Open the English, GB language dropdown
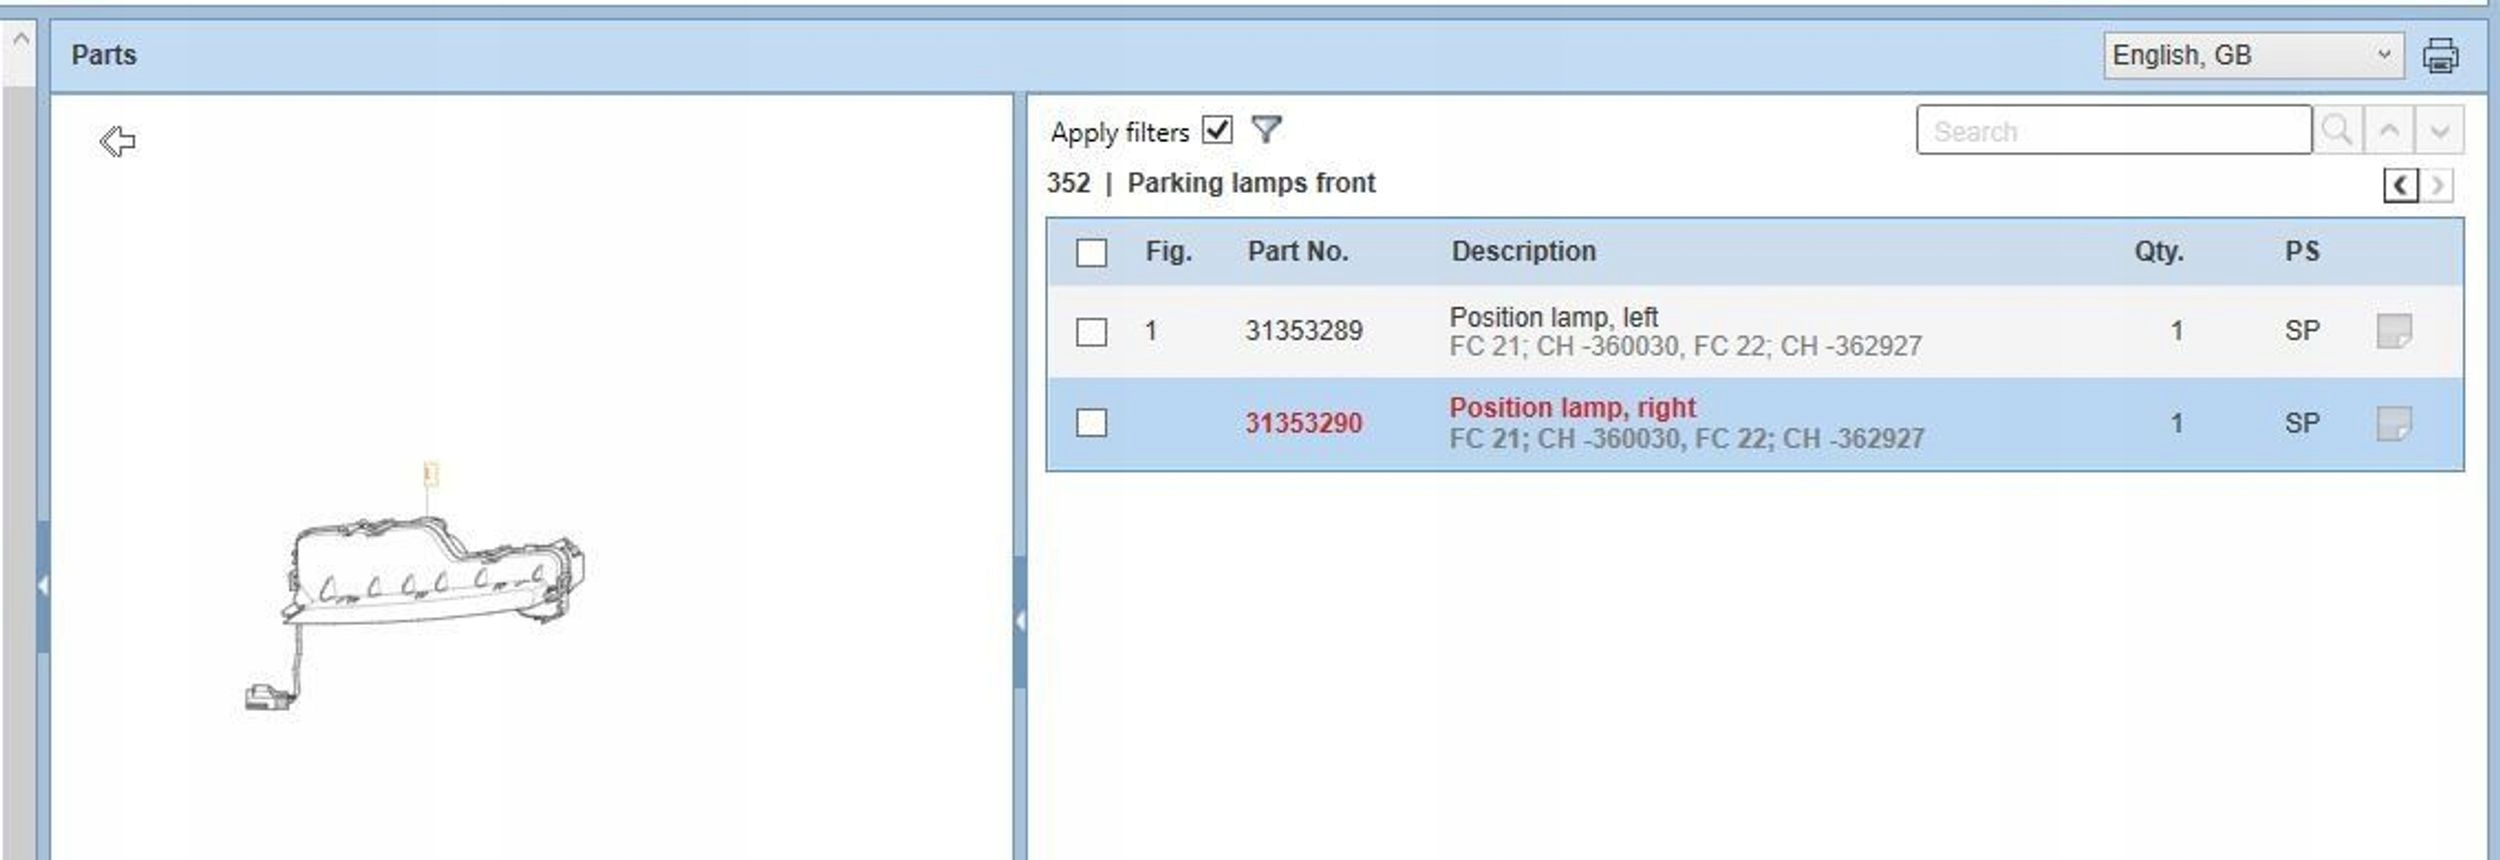The width and height of the screenshot is (2500, 860). click(2252, 55)
